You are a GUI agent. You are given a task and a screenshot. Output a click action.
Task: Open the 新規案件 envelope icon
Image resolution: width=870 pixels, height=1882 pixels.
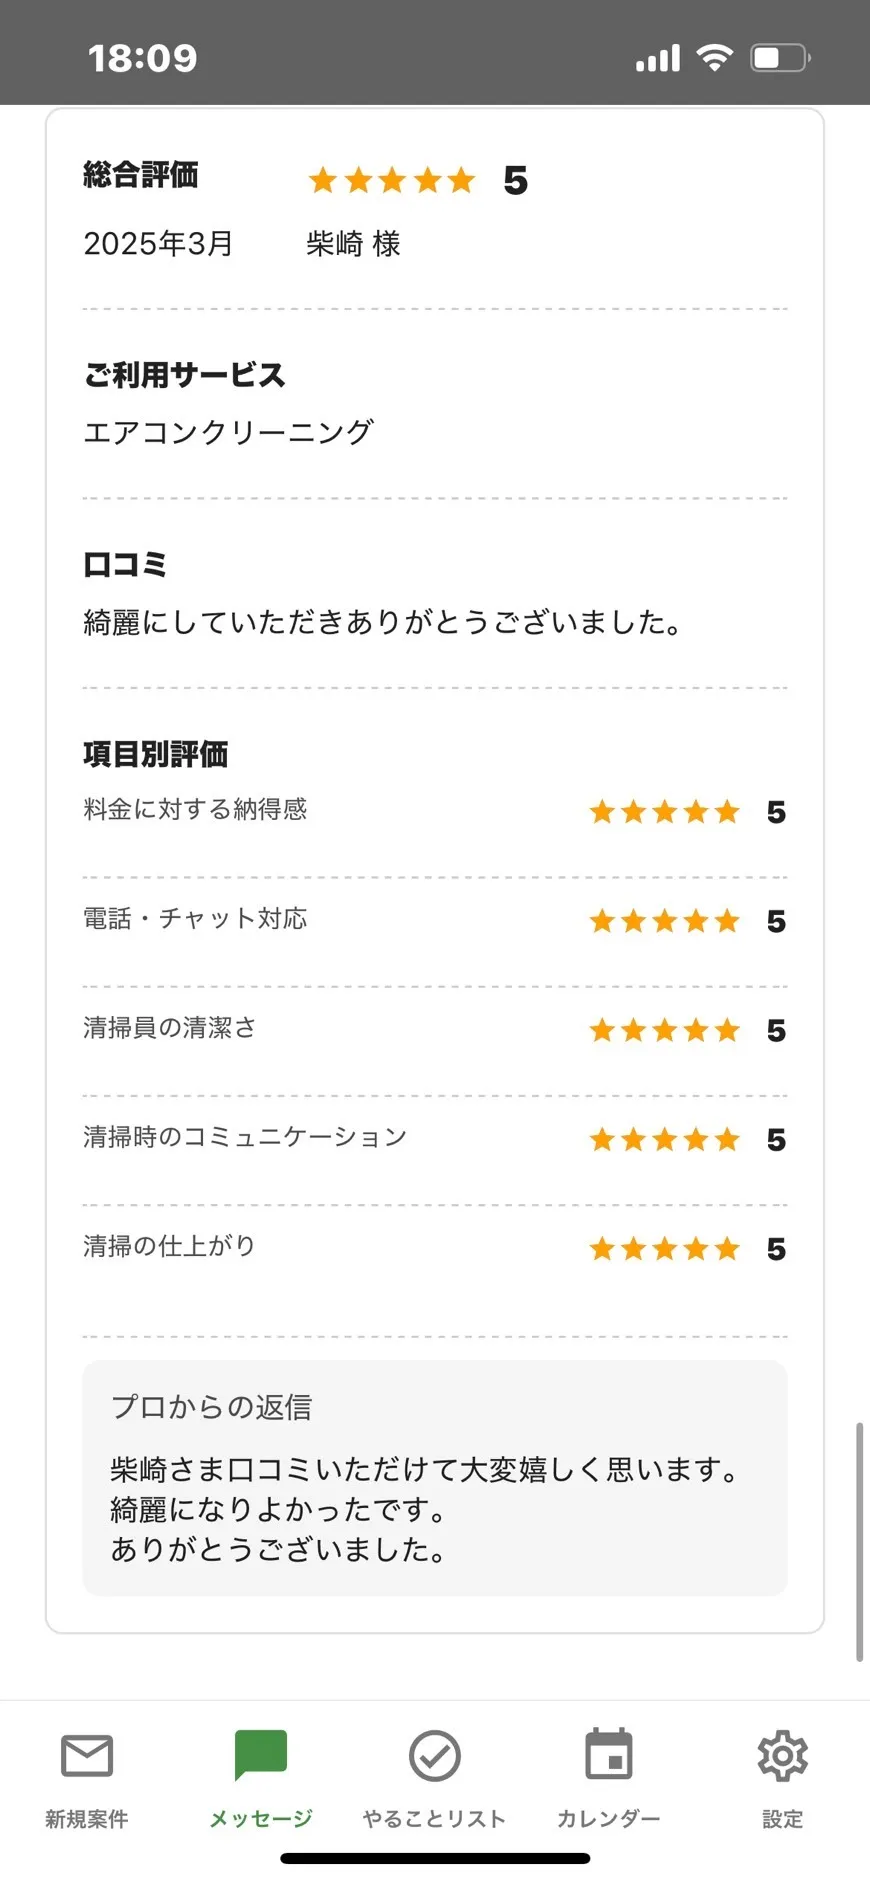tap(87, 1756)
